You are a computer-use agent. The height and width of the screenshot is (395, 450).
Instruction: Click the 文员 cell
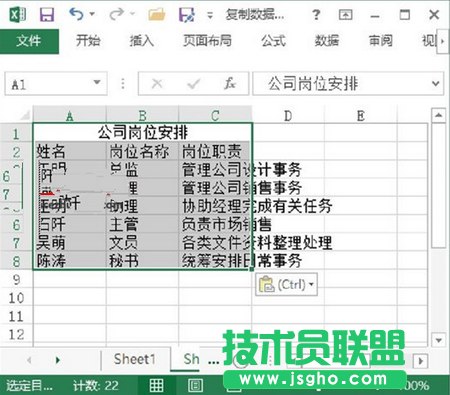[142, 242]
